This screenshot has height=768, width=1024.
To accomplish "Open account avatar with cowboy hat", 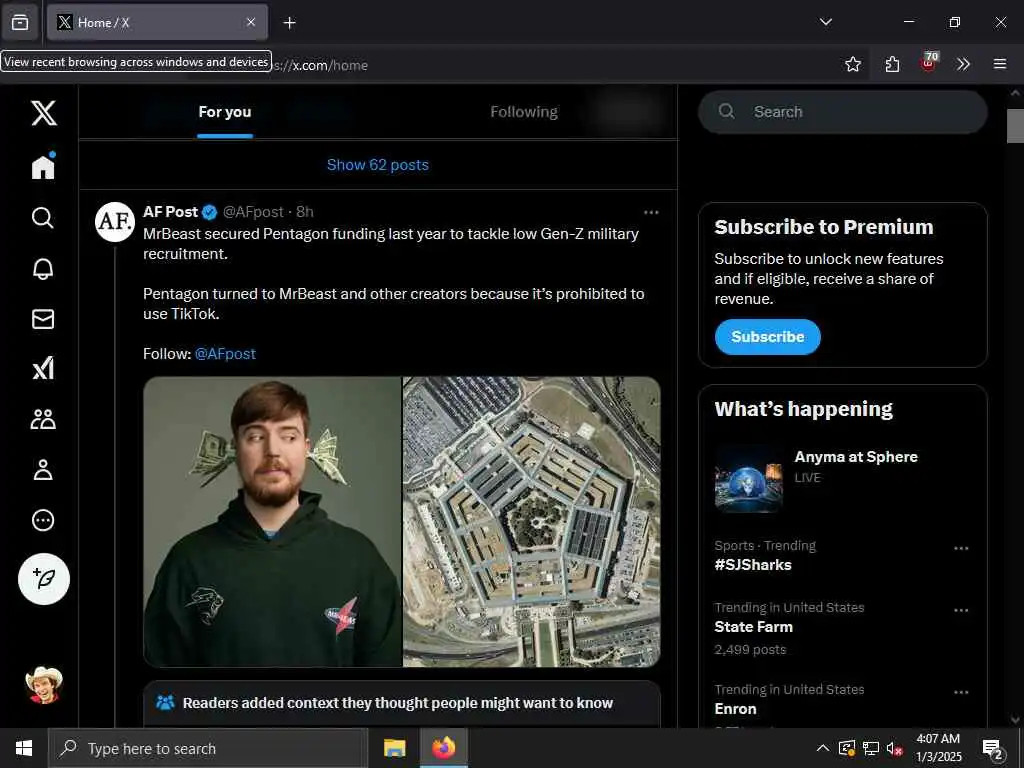I will click(x=44, y=685).
